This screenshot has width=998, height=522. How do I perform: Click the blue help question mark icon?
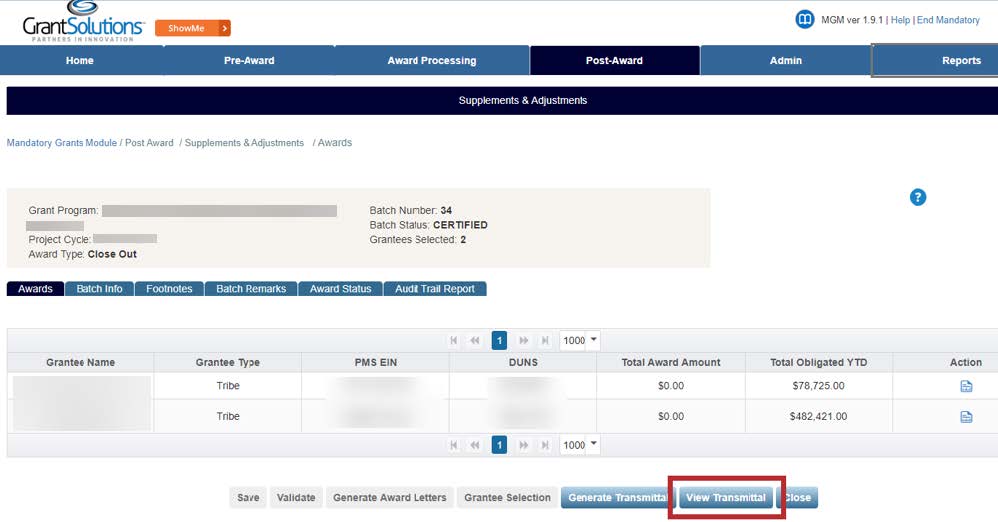917,197
